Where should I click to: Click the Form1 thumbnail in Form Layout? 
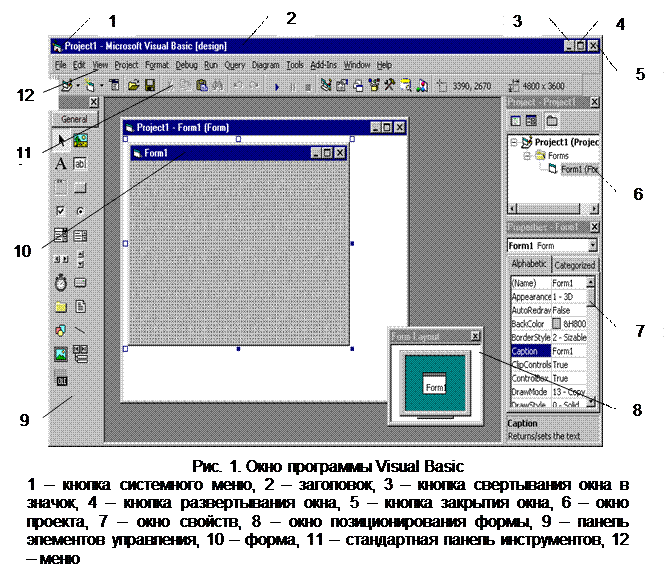434,384
